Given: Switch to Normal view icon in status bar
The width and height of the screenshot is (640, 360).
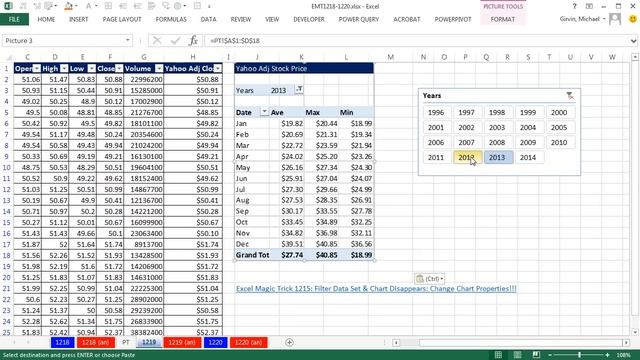Looking at the screenshot, I should (x=498, y=355).
